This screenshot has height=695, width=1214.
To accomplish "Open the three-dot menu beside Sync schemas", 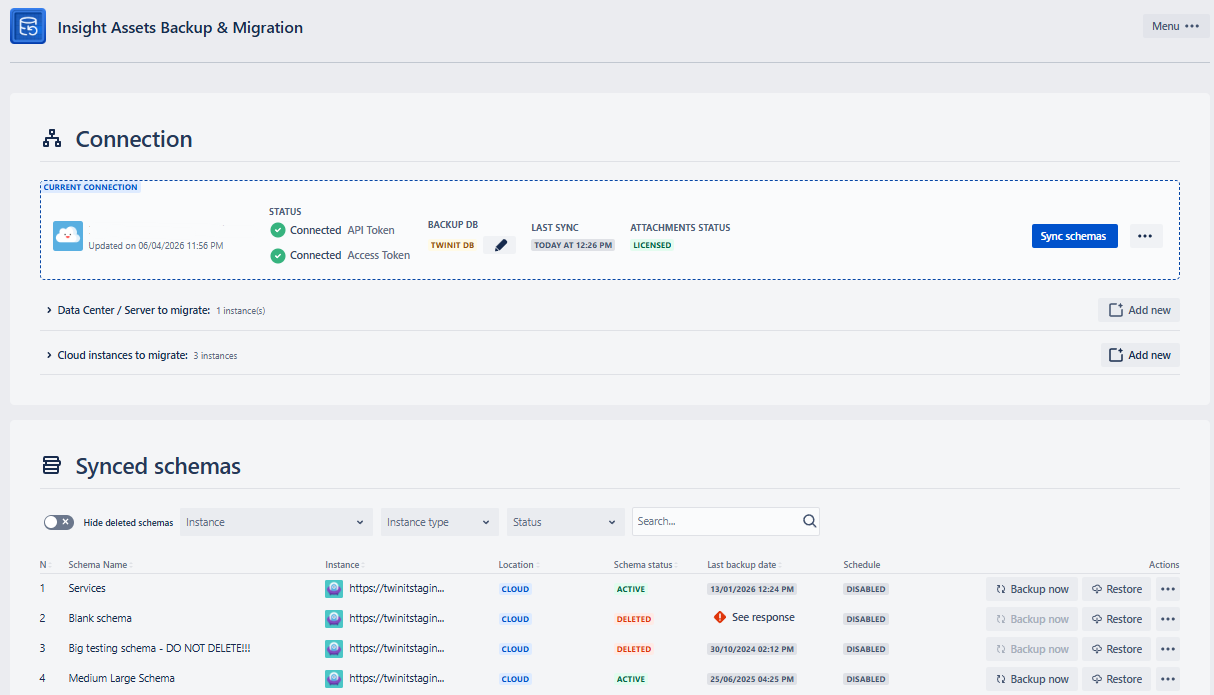I will pyautogui.click(x=1146, y=236).
